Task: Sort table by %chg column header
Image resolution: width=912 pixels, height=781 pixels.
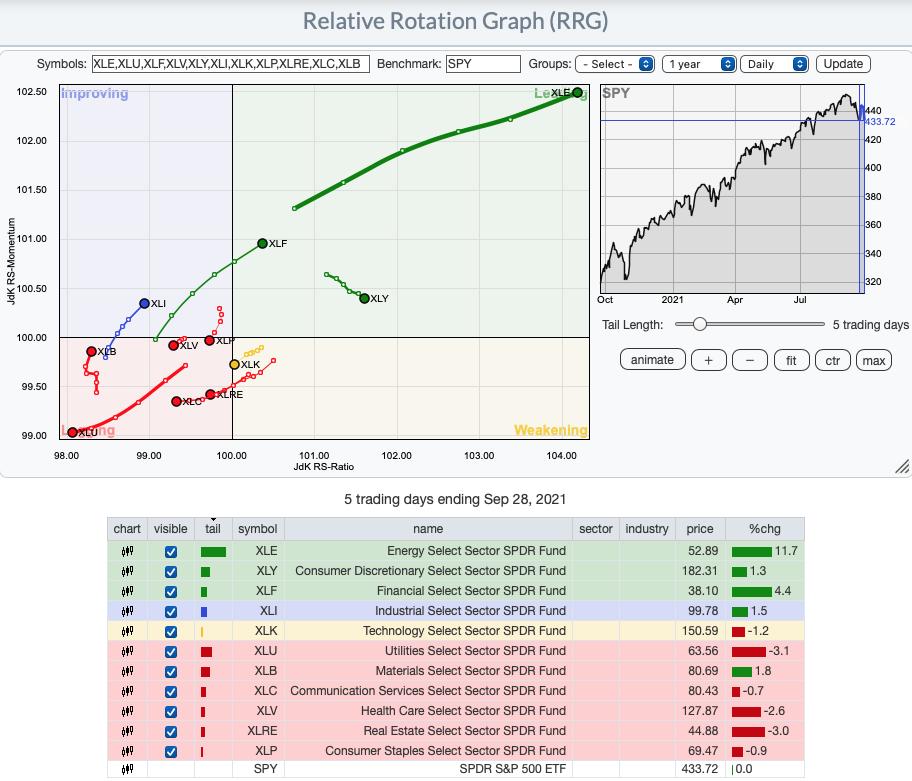Action: click(765, 529)
